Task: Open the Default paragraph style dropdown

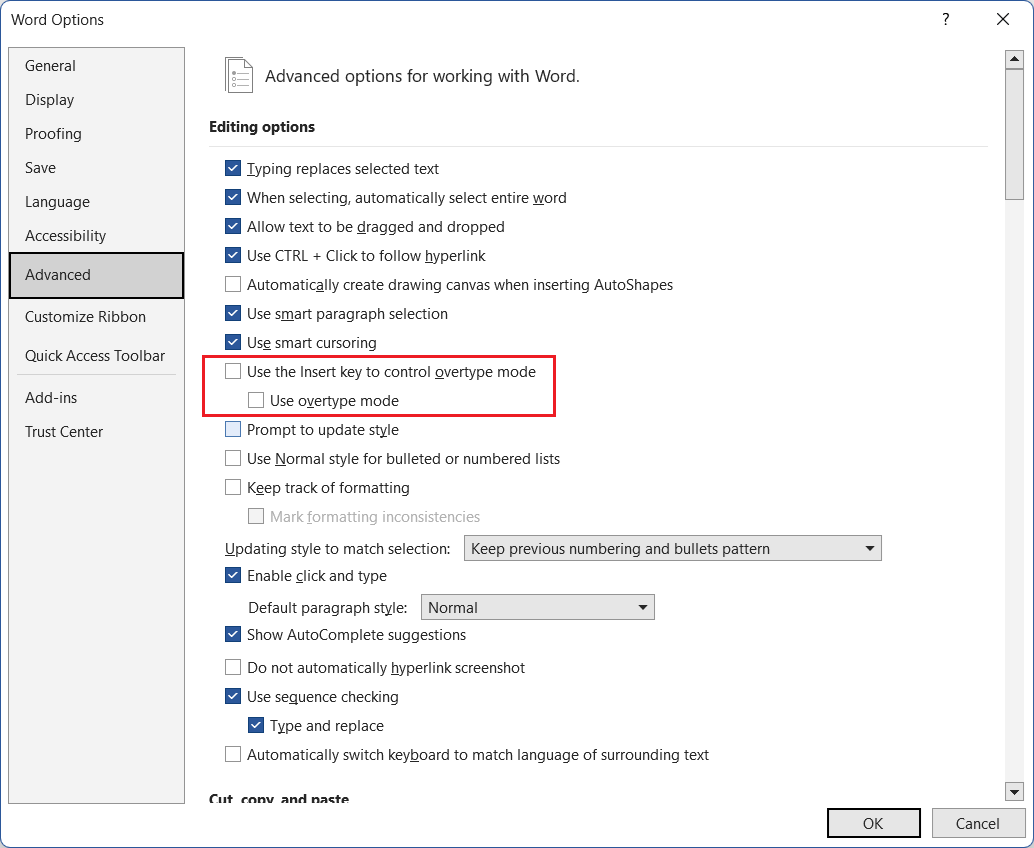Action: coord(537,607)
